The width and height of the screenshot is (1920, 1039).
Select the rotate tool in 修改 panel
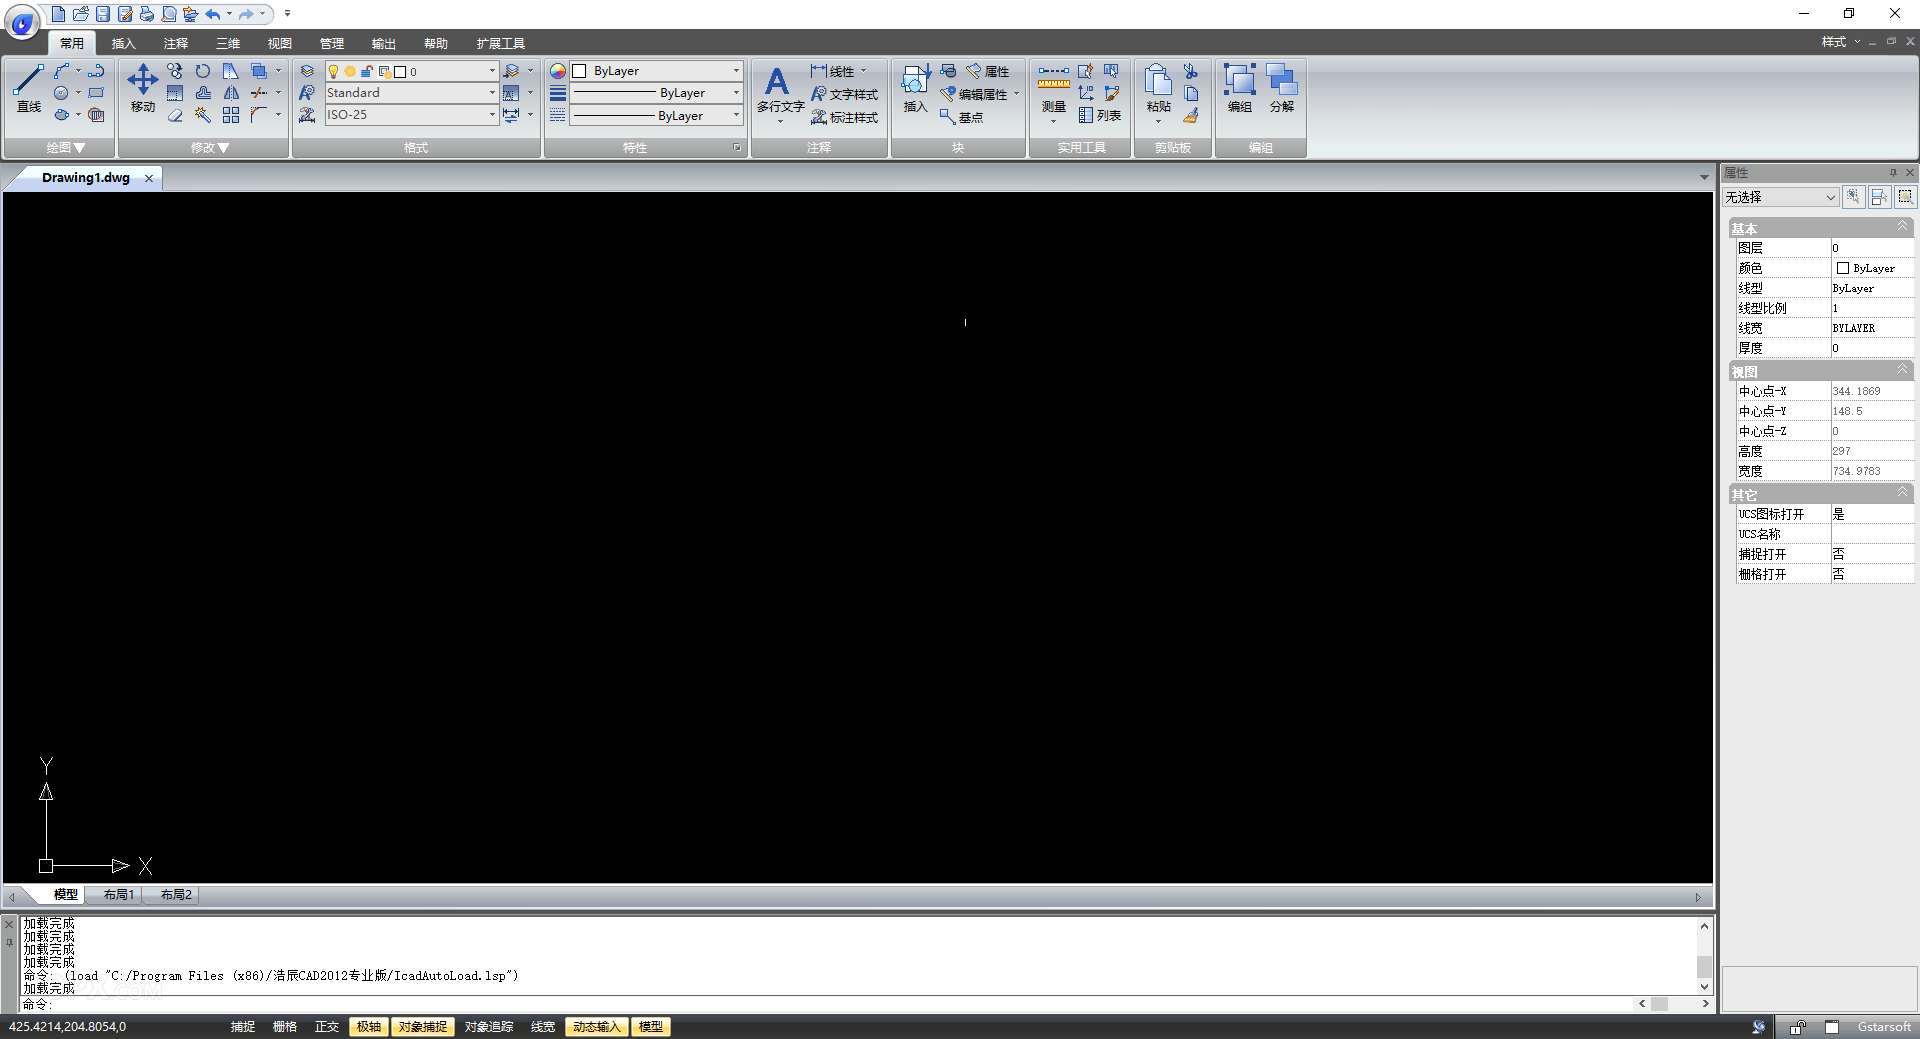click(202, 70)
